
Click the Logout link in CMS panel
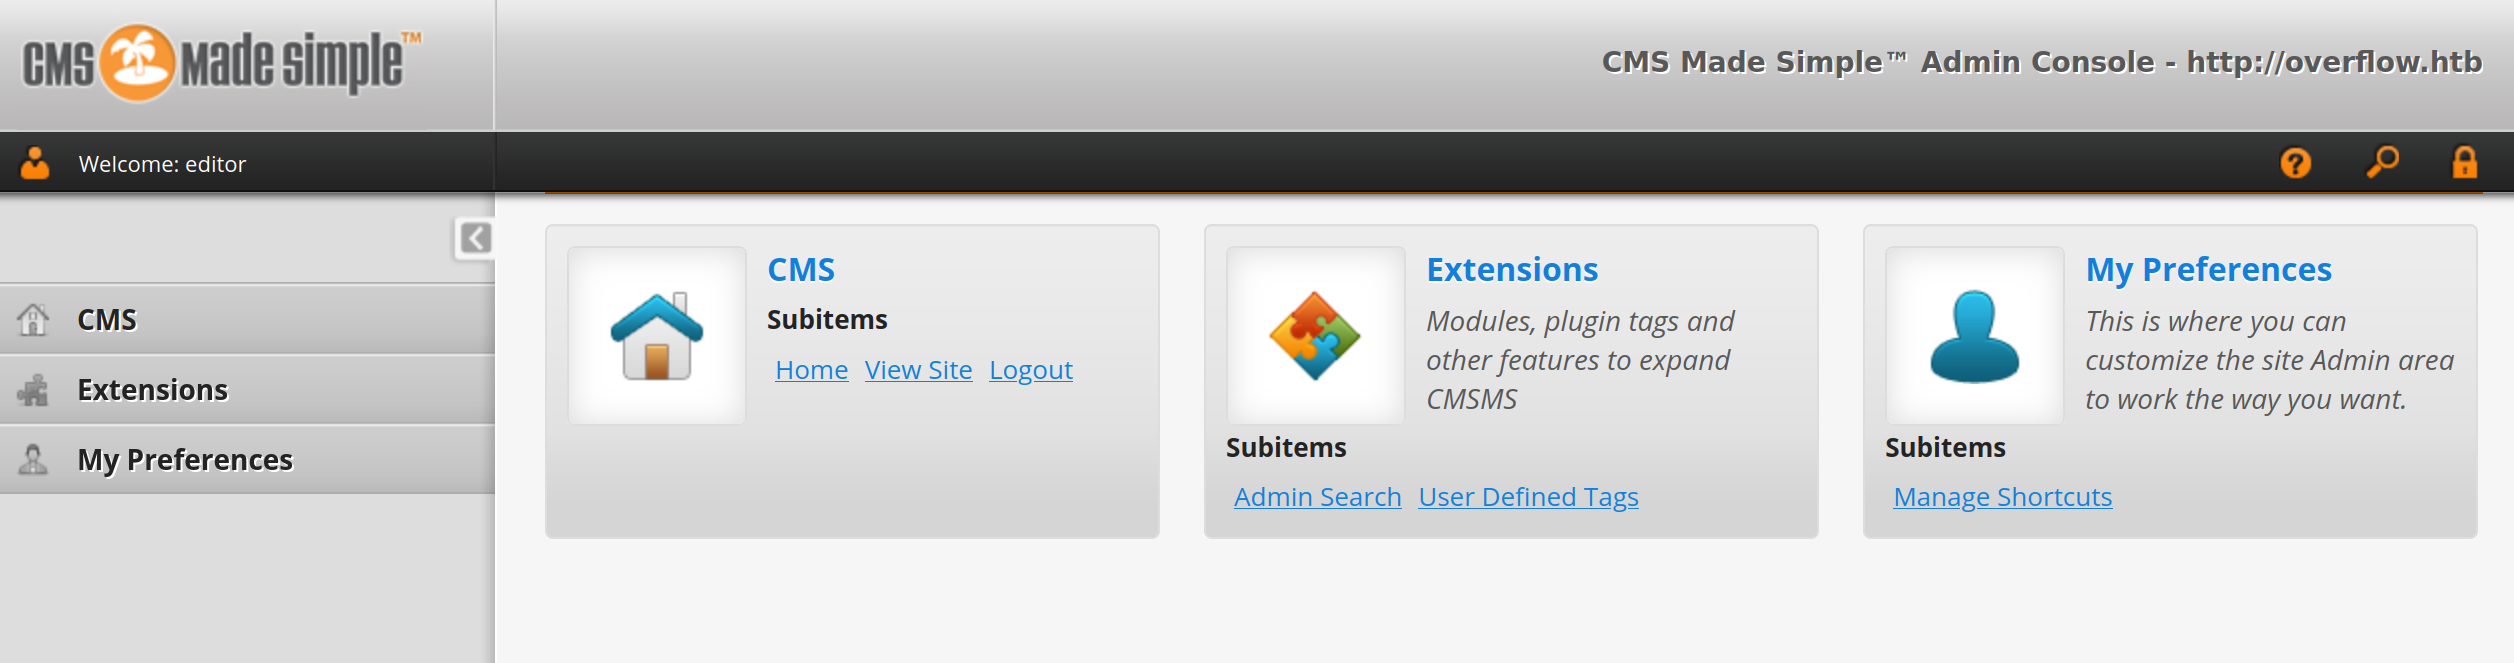(x=1030, y=370)
